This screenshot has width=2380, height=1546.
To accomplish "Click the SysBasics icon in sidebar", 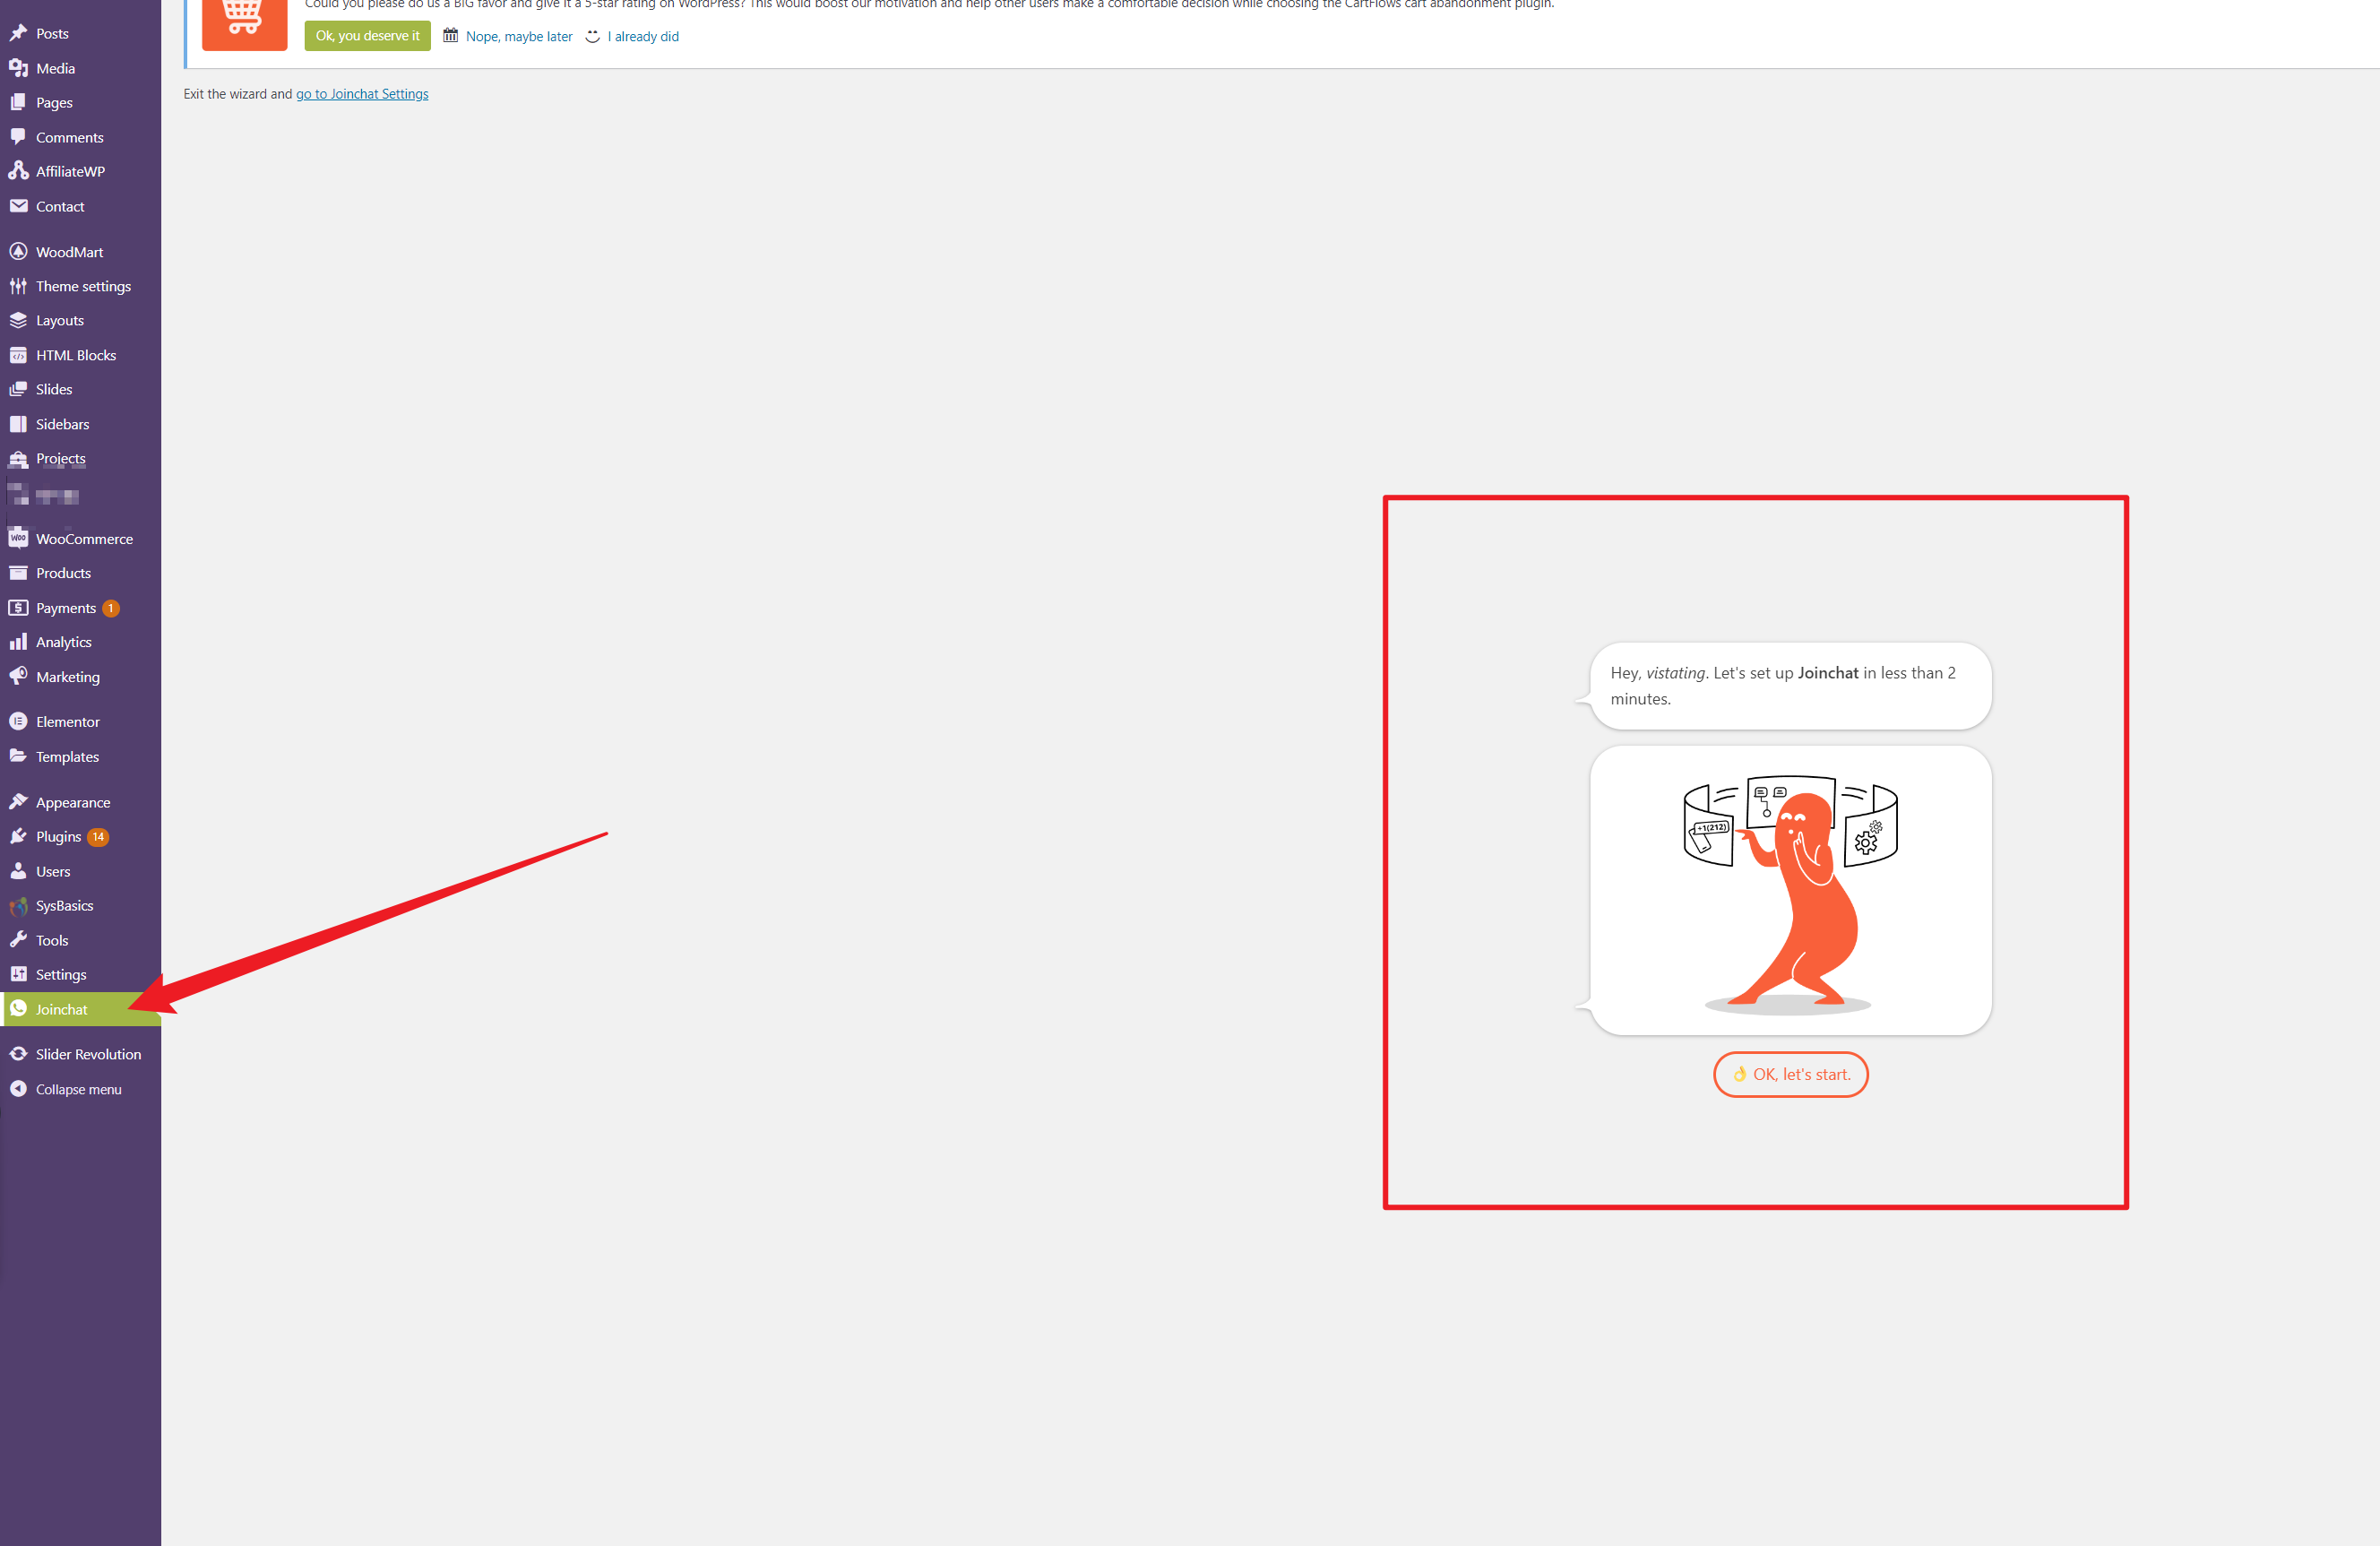I will pyautogui.click(x=19, y=904).
